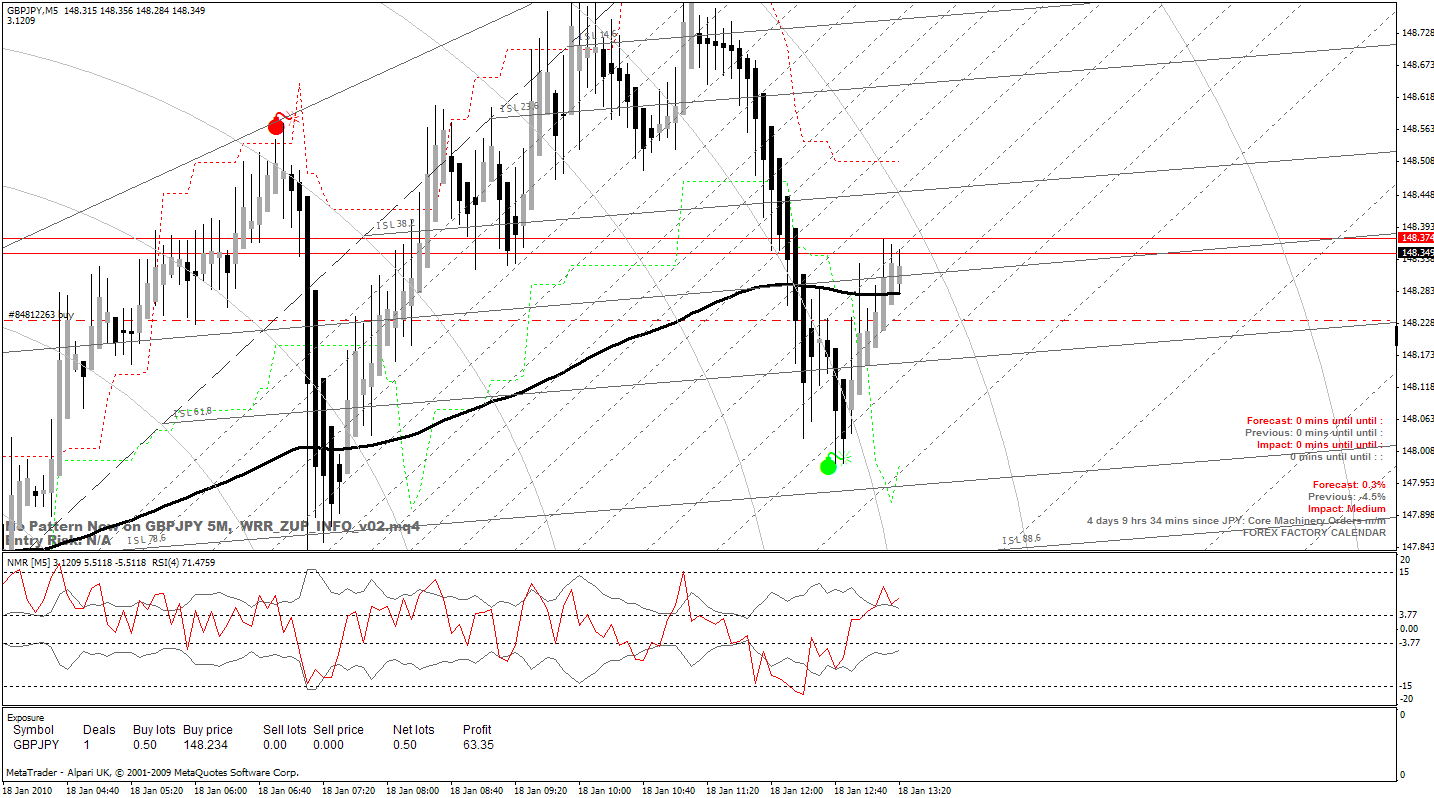The image size is (1434, 798).
Task: Click the '18 Jan 12:00' time label
Action: (x=797, y=790)
